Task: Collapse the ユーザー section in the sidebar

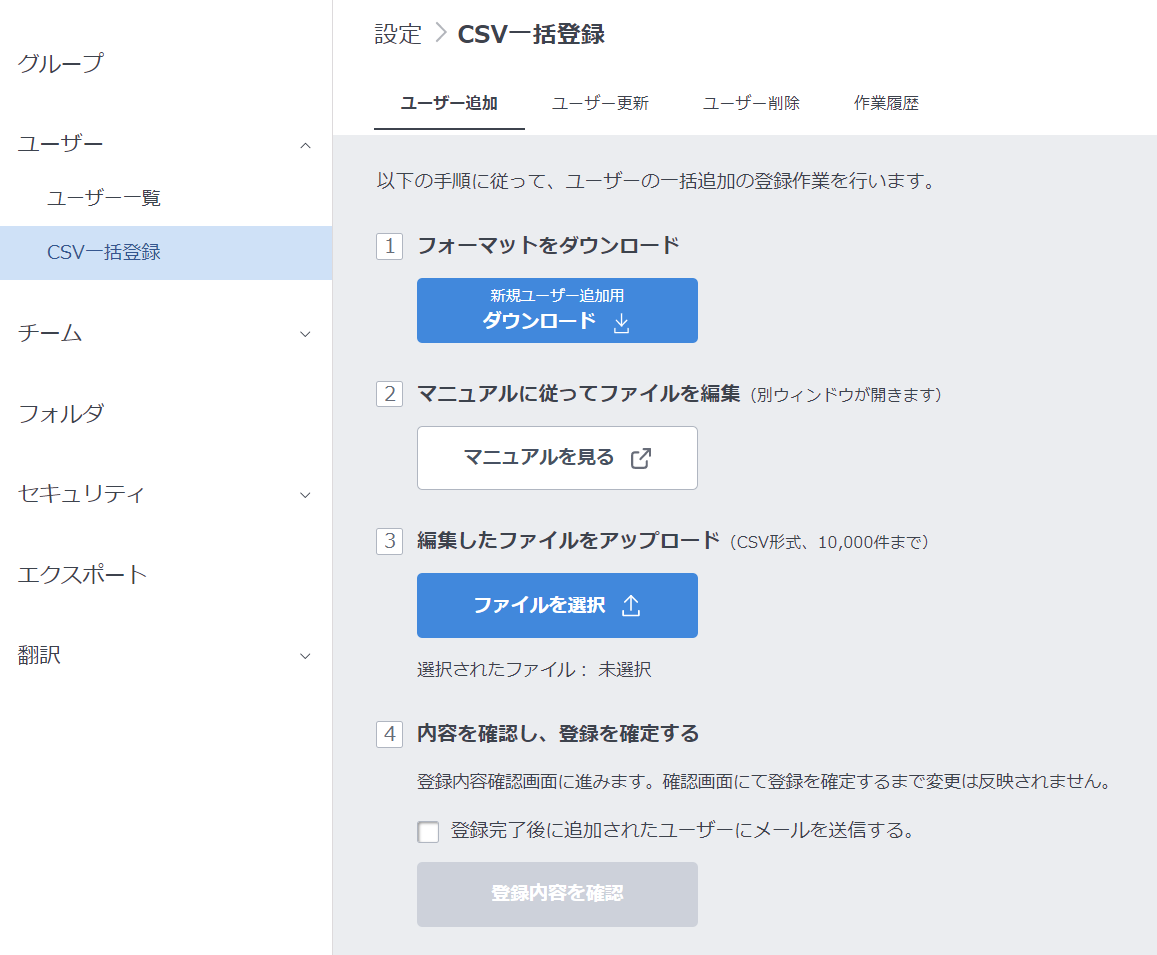Action: click(x=305, y=145)
